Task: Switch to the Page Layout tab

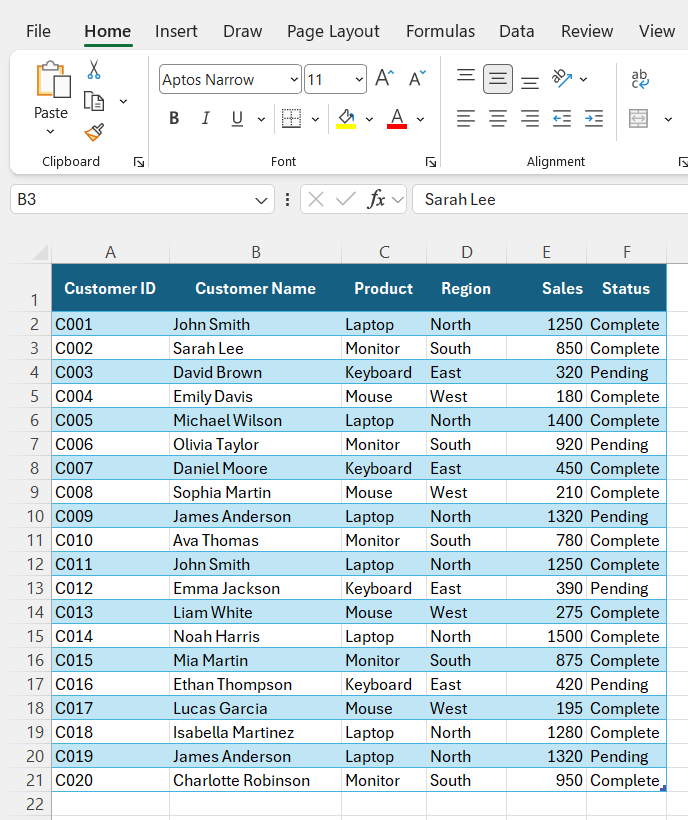Action: pos(333,31)
